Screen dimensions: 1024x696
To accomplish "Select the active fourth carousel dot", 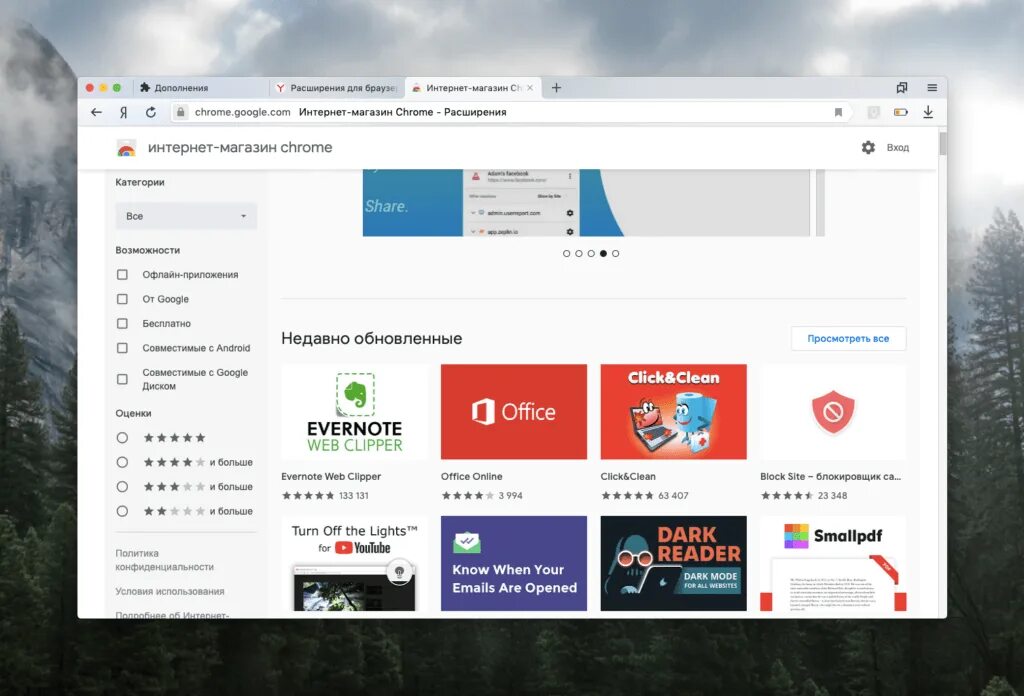I will pos(603,253).
